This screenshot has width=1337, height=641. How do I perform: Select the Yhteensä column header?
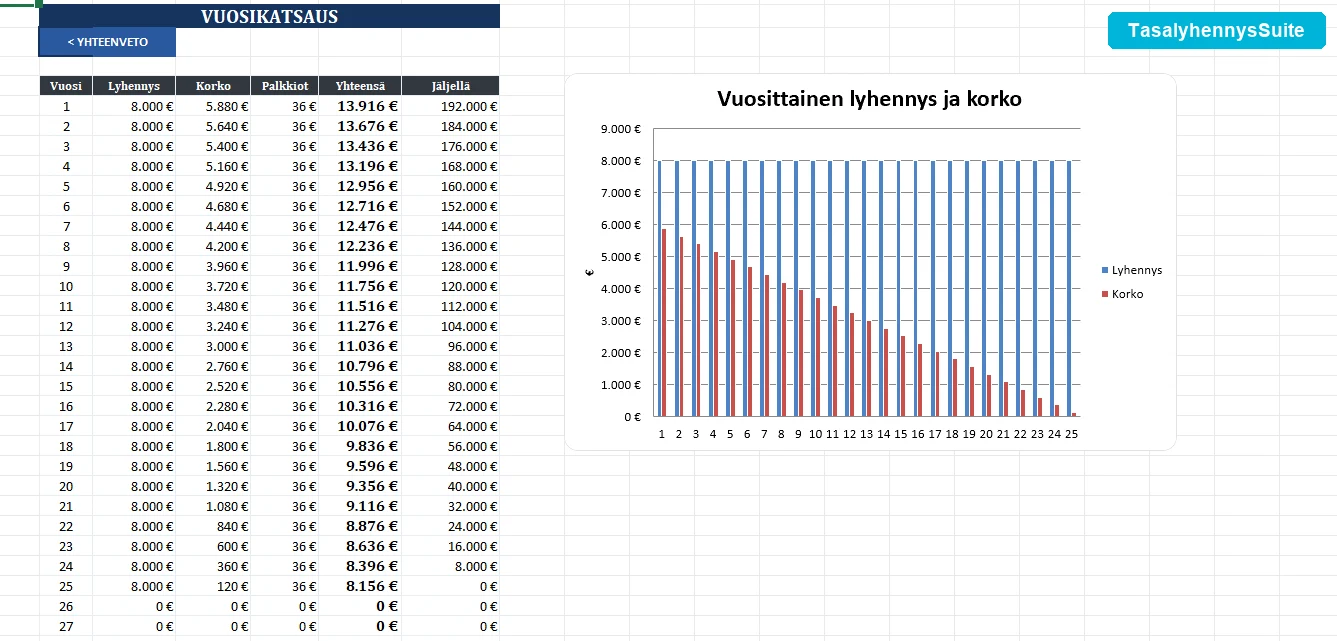360,86
